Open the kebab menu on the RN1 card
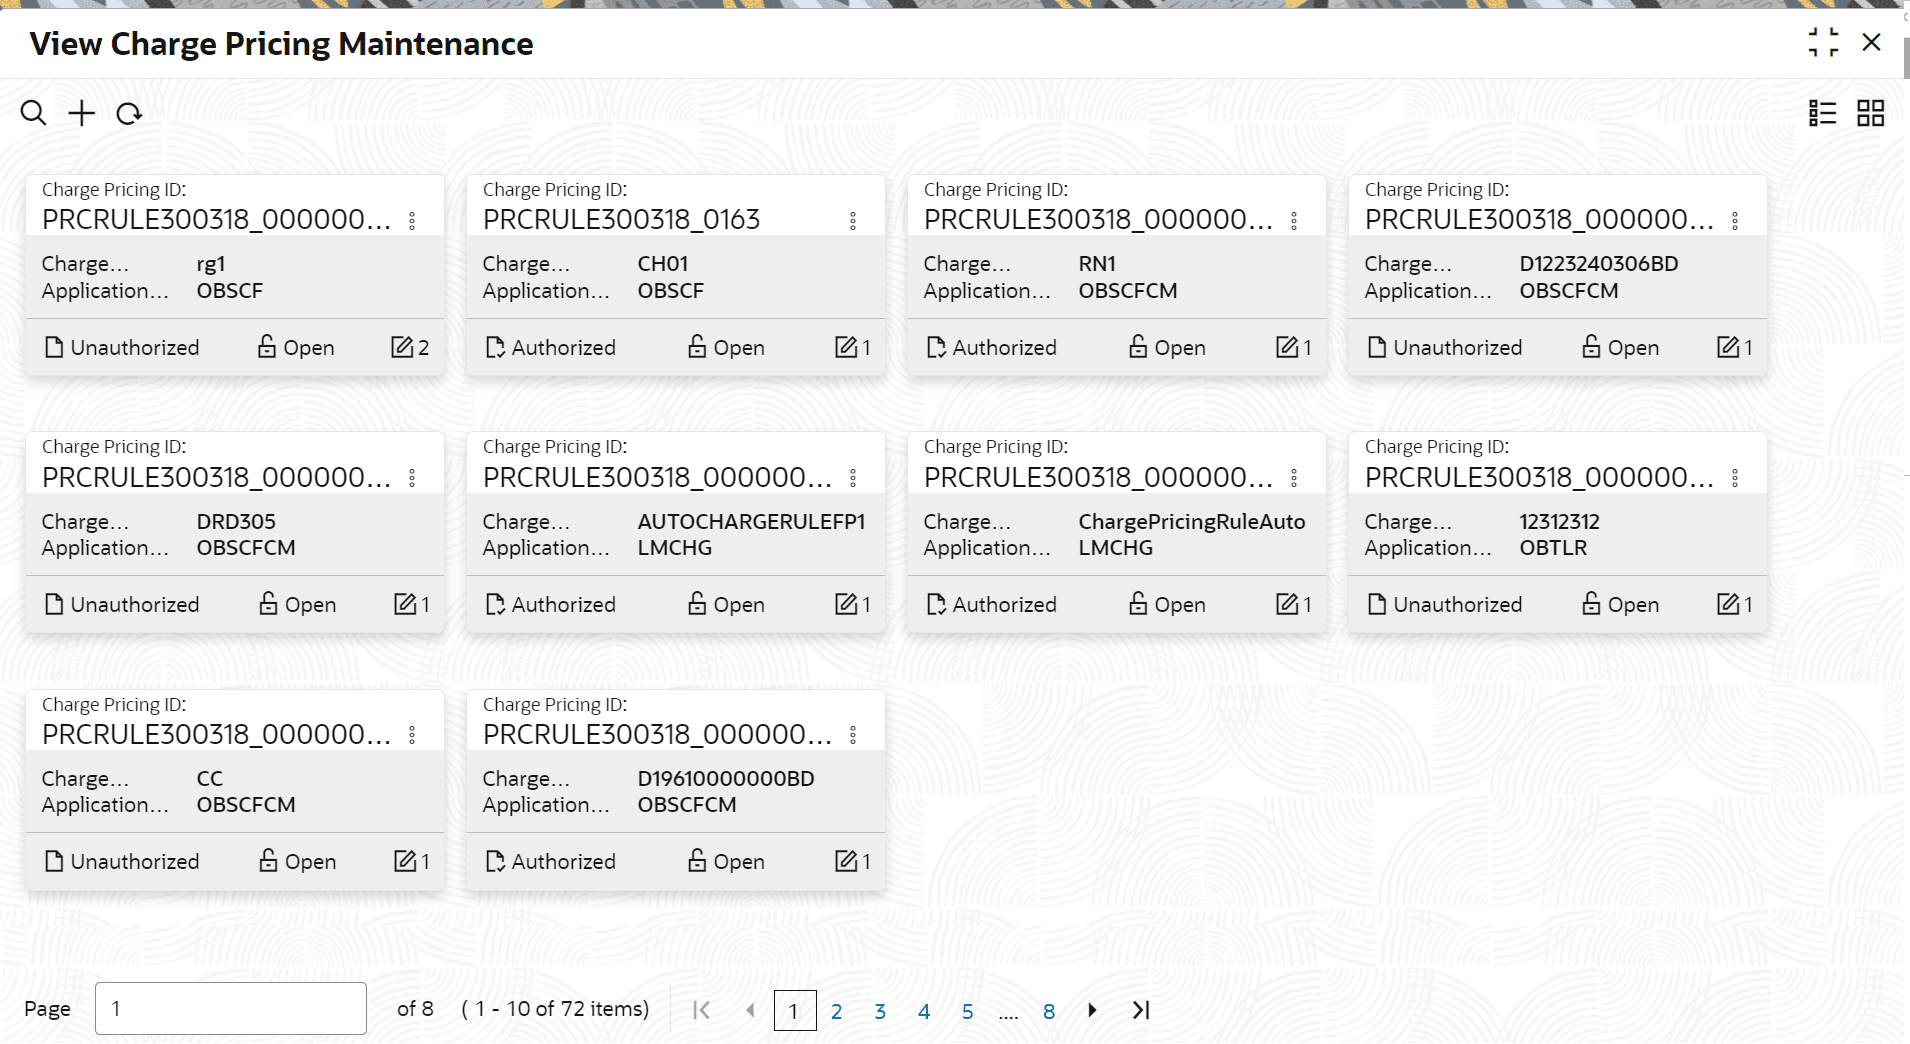 (1293, 219)
